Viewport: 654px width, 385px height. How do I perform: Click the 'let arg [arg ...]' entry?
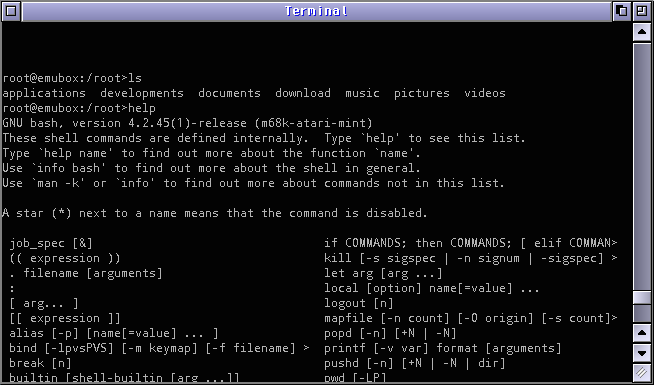pyautogui.click(x=383, y=274)
